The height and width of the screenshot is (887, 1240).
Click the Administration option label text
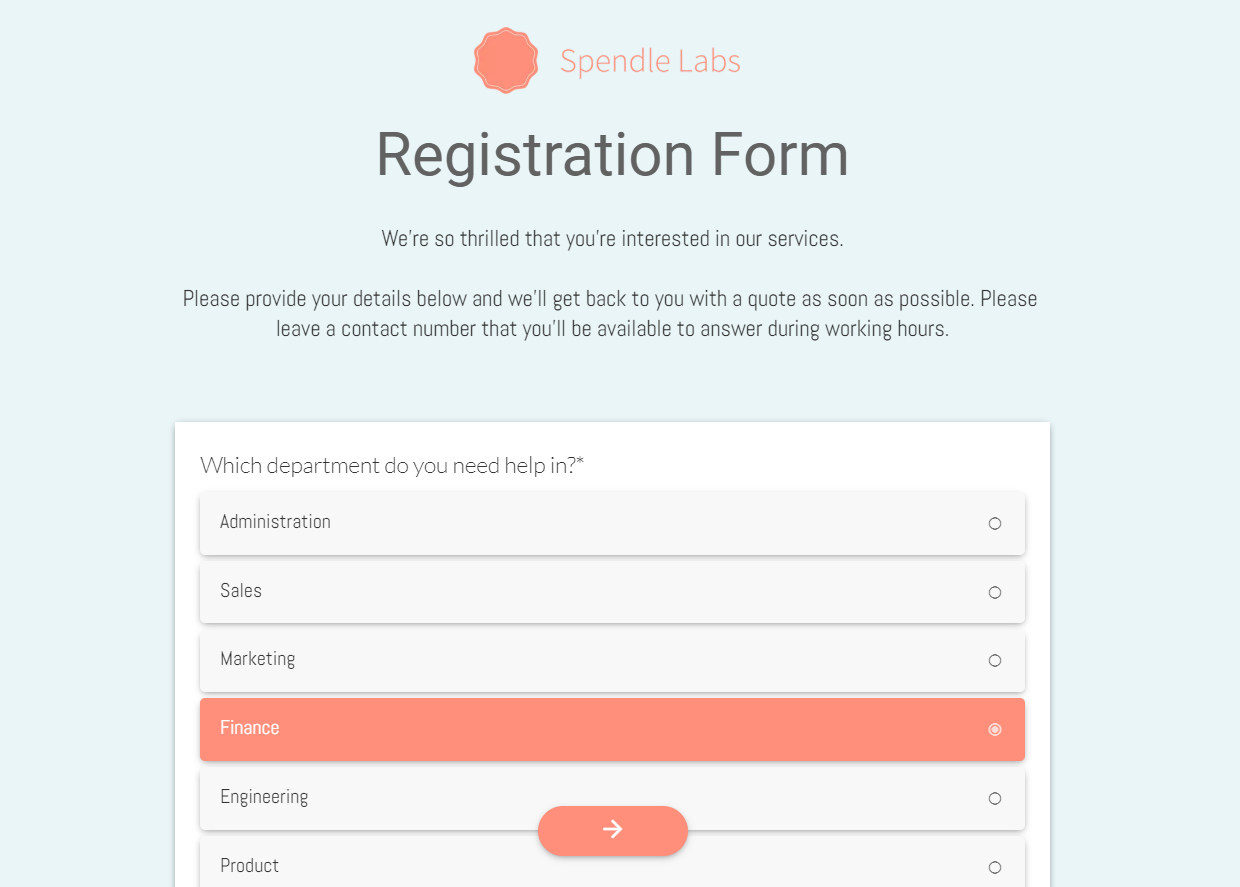coord(275,522)
